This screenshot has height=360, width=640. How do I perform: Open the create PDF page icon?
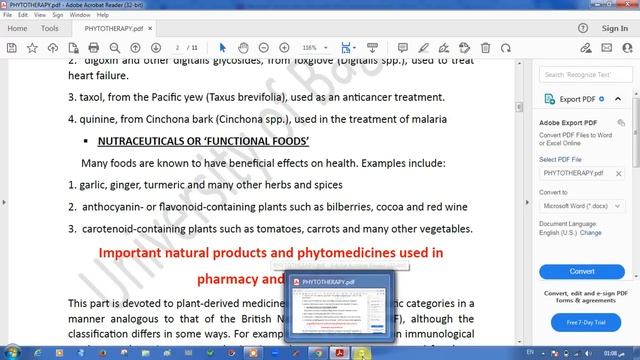(73, 48)
